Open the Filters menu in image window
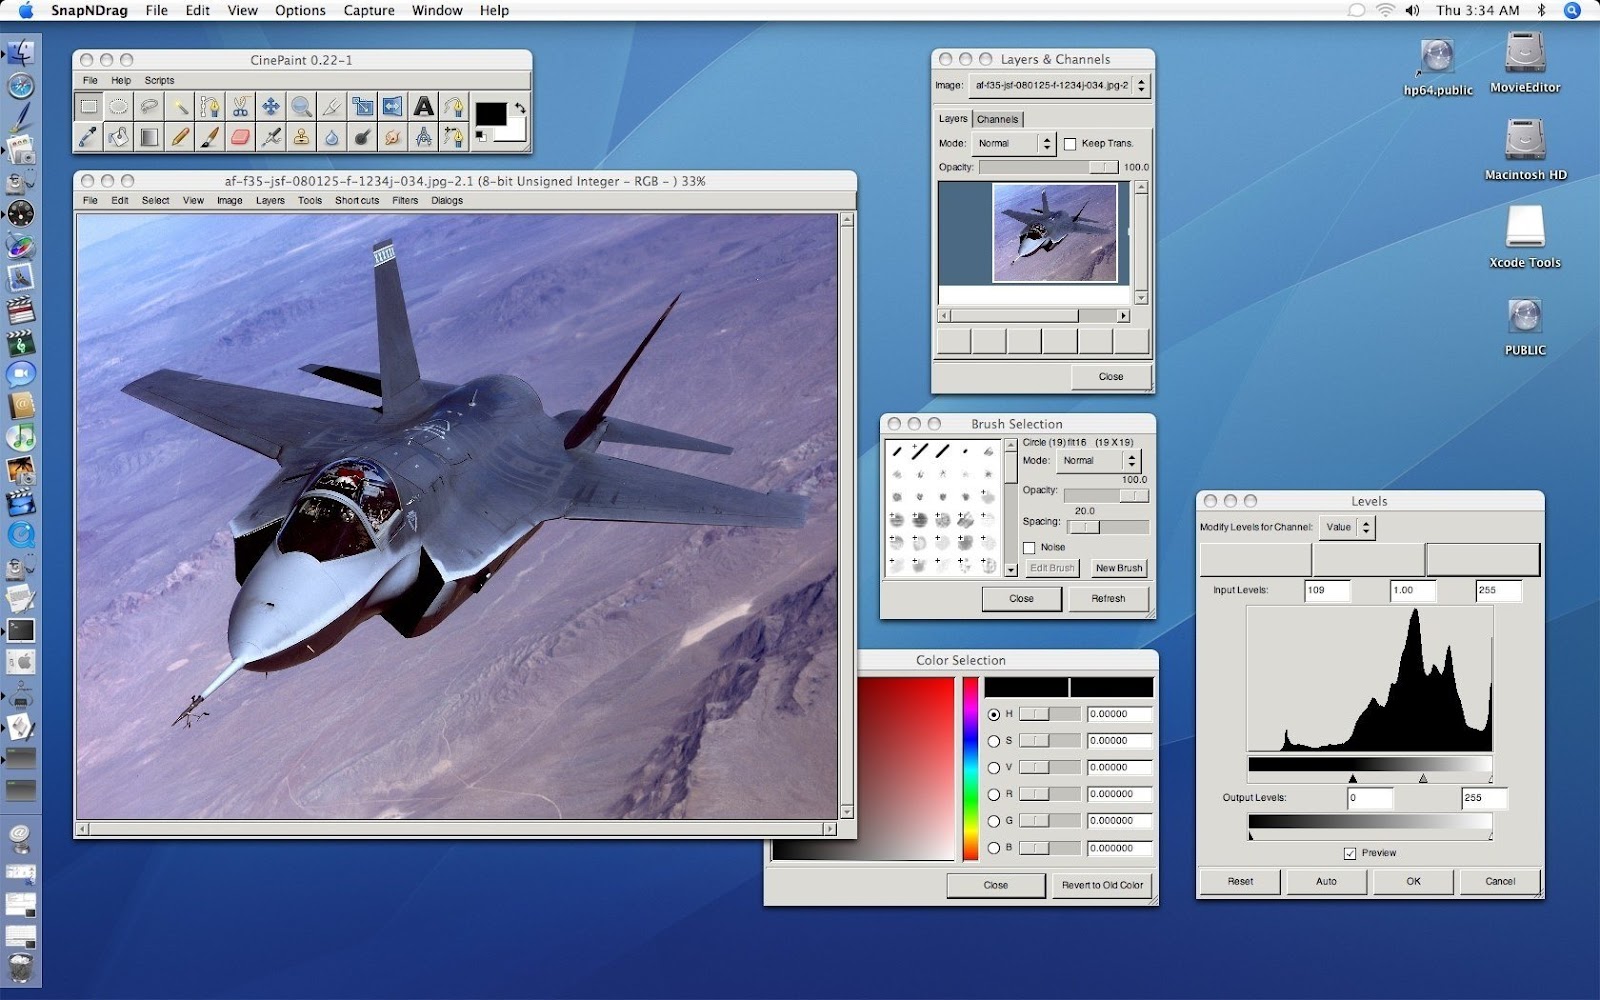The image size is (1600, 1000). (405, 200)
